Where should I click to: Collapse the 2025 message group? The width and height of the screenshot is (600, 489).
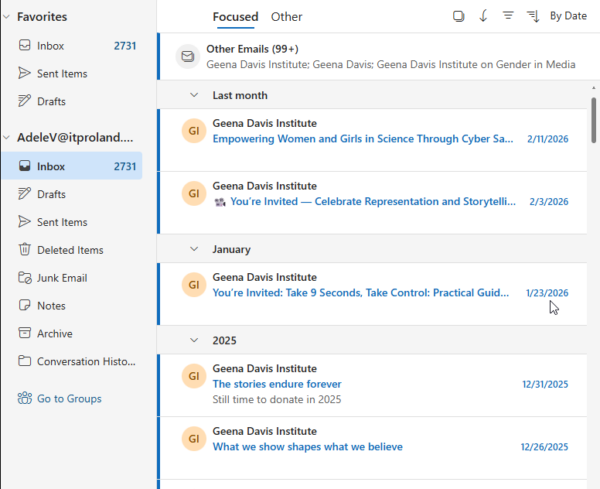pos(194,340)
